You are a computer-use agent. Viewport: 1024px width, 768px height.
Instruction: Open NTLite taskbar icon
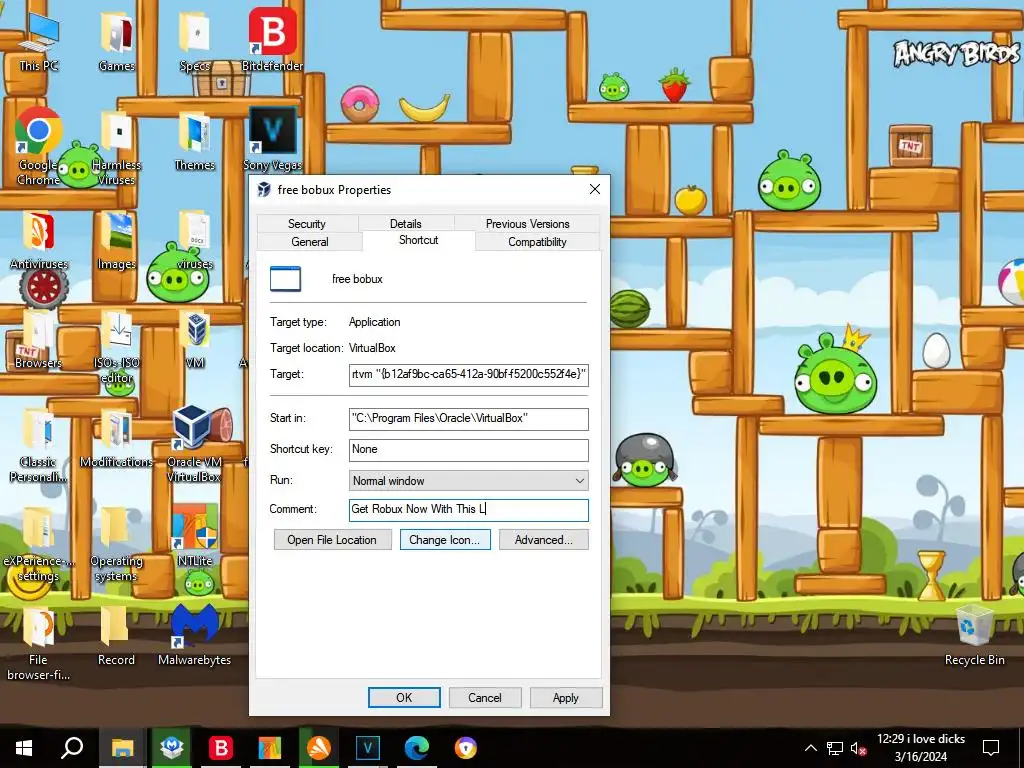(x=269, y=747)
